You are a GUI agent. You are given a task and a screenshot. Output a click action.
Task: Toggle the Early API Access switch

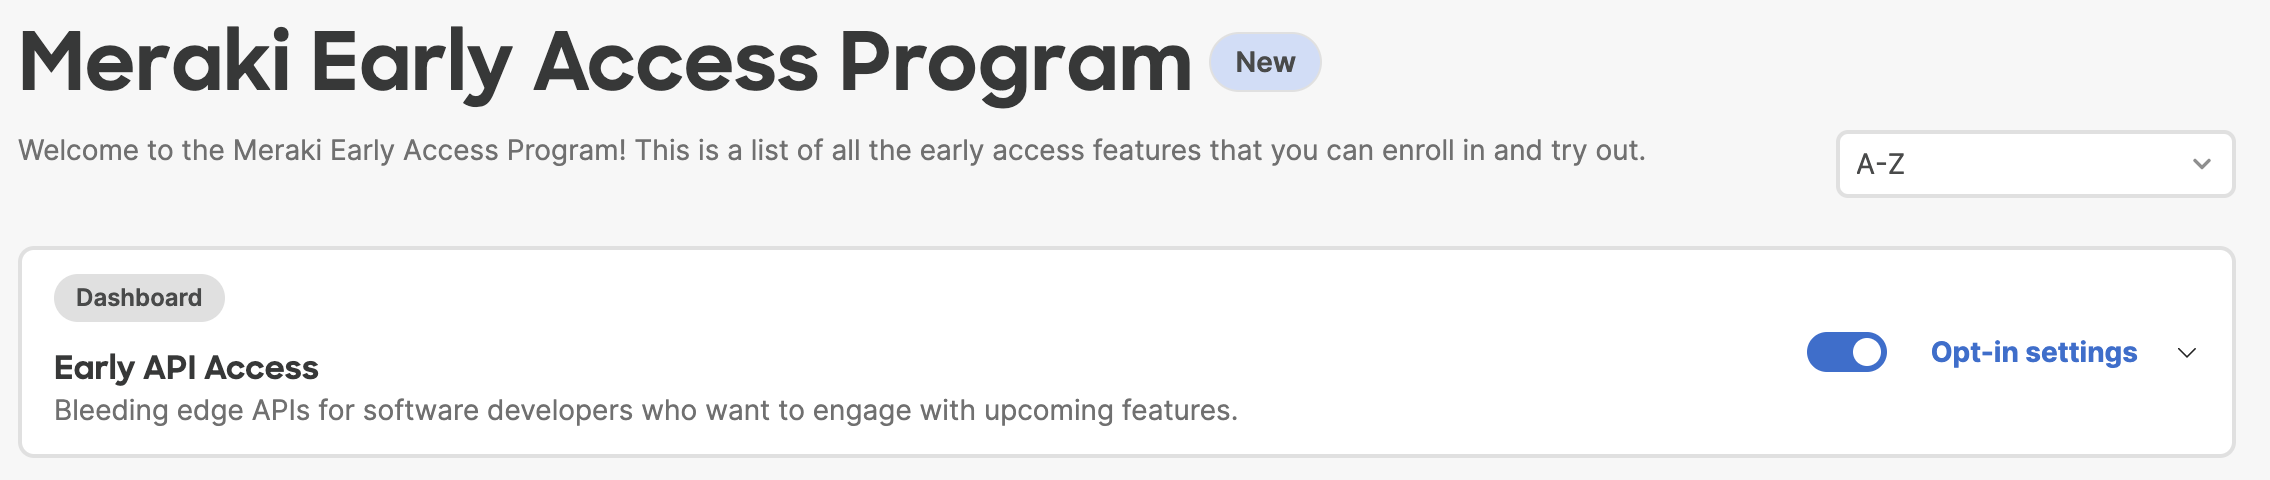point(1846,352)
